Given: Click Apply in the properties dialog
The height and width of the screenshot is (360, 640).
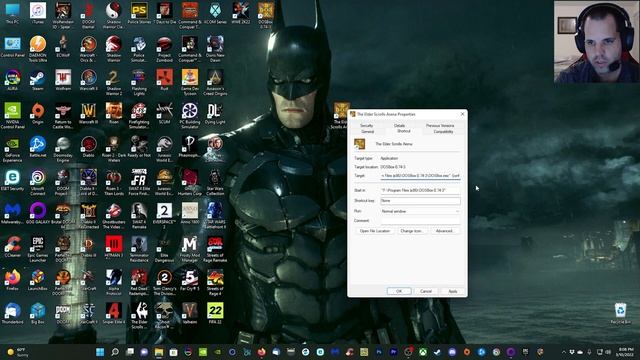Looking at the screenshot, I should 453,291.
